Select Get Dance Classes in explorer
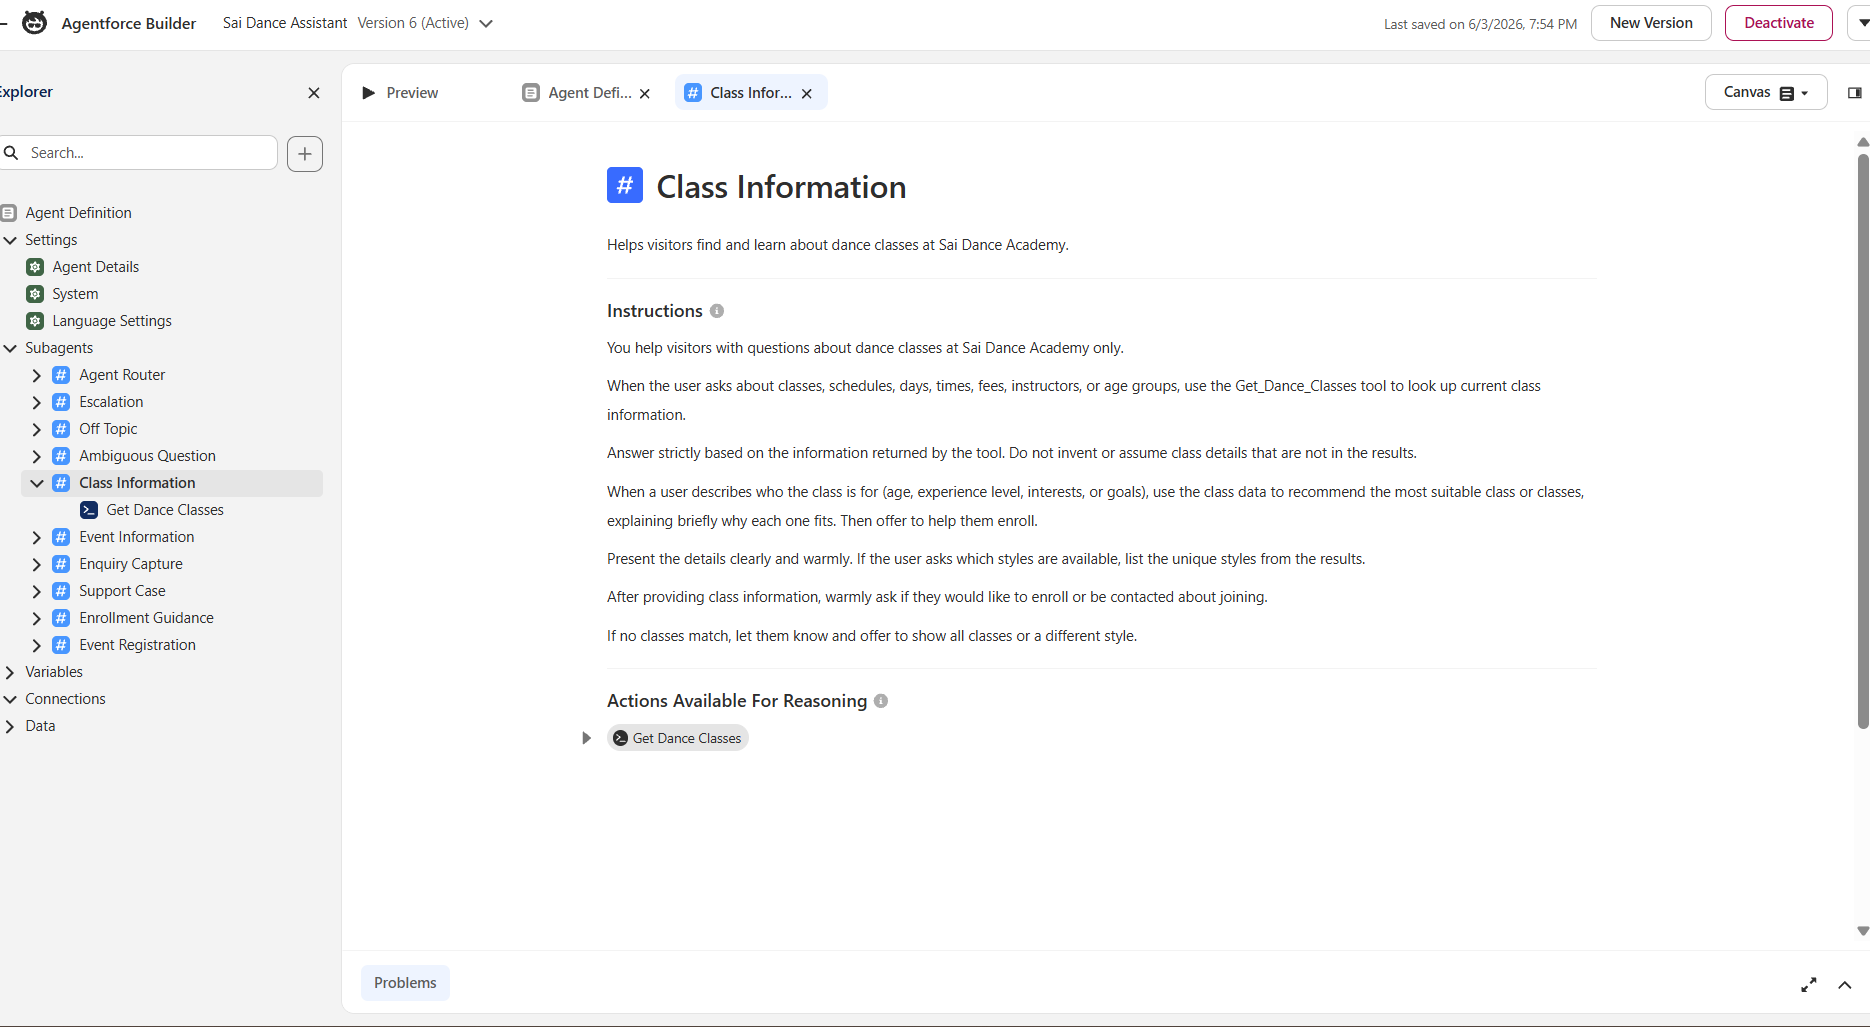1870x1027 pixels. (x=164, y=510)
